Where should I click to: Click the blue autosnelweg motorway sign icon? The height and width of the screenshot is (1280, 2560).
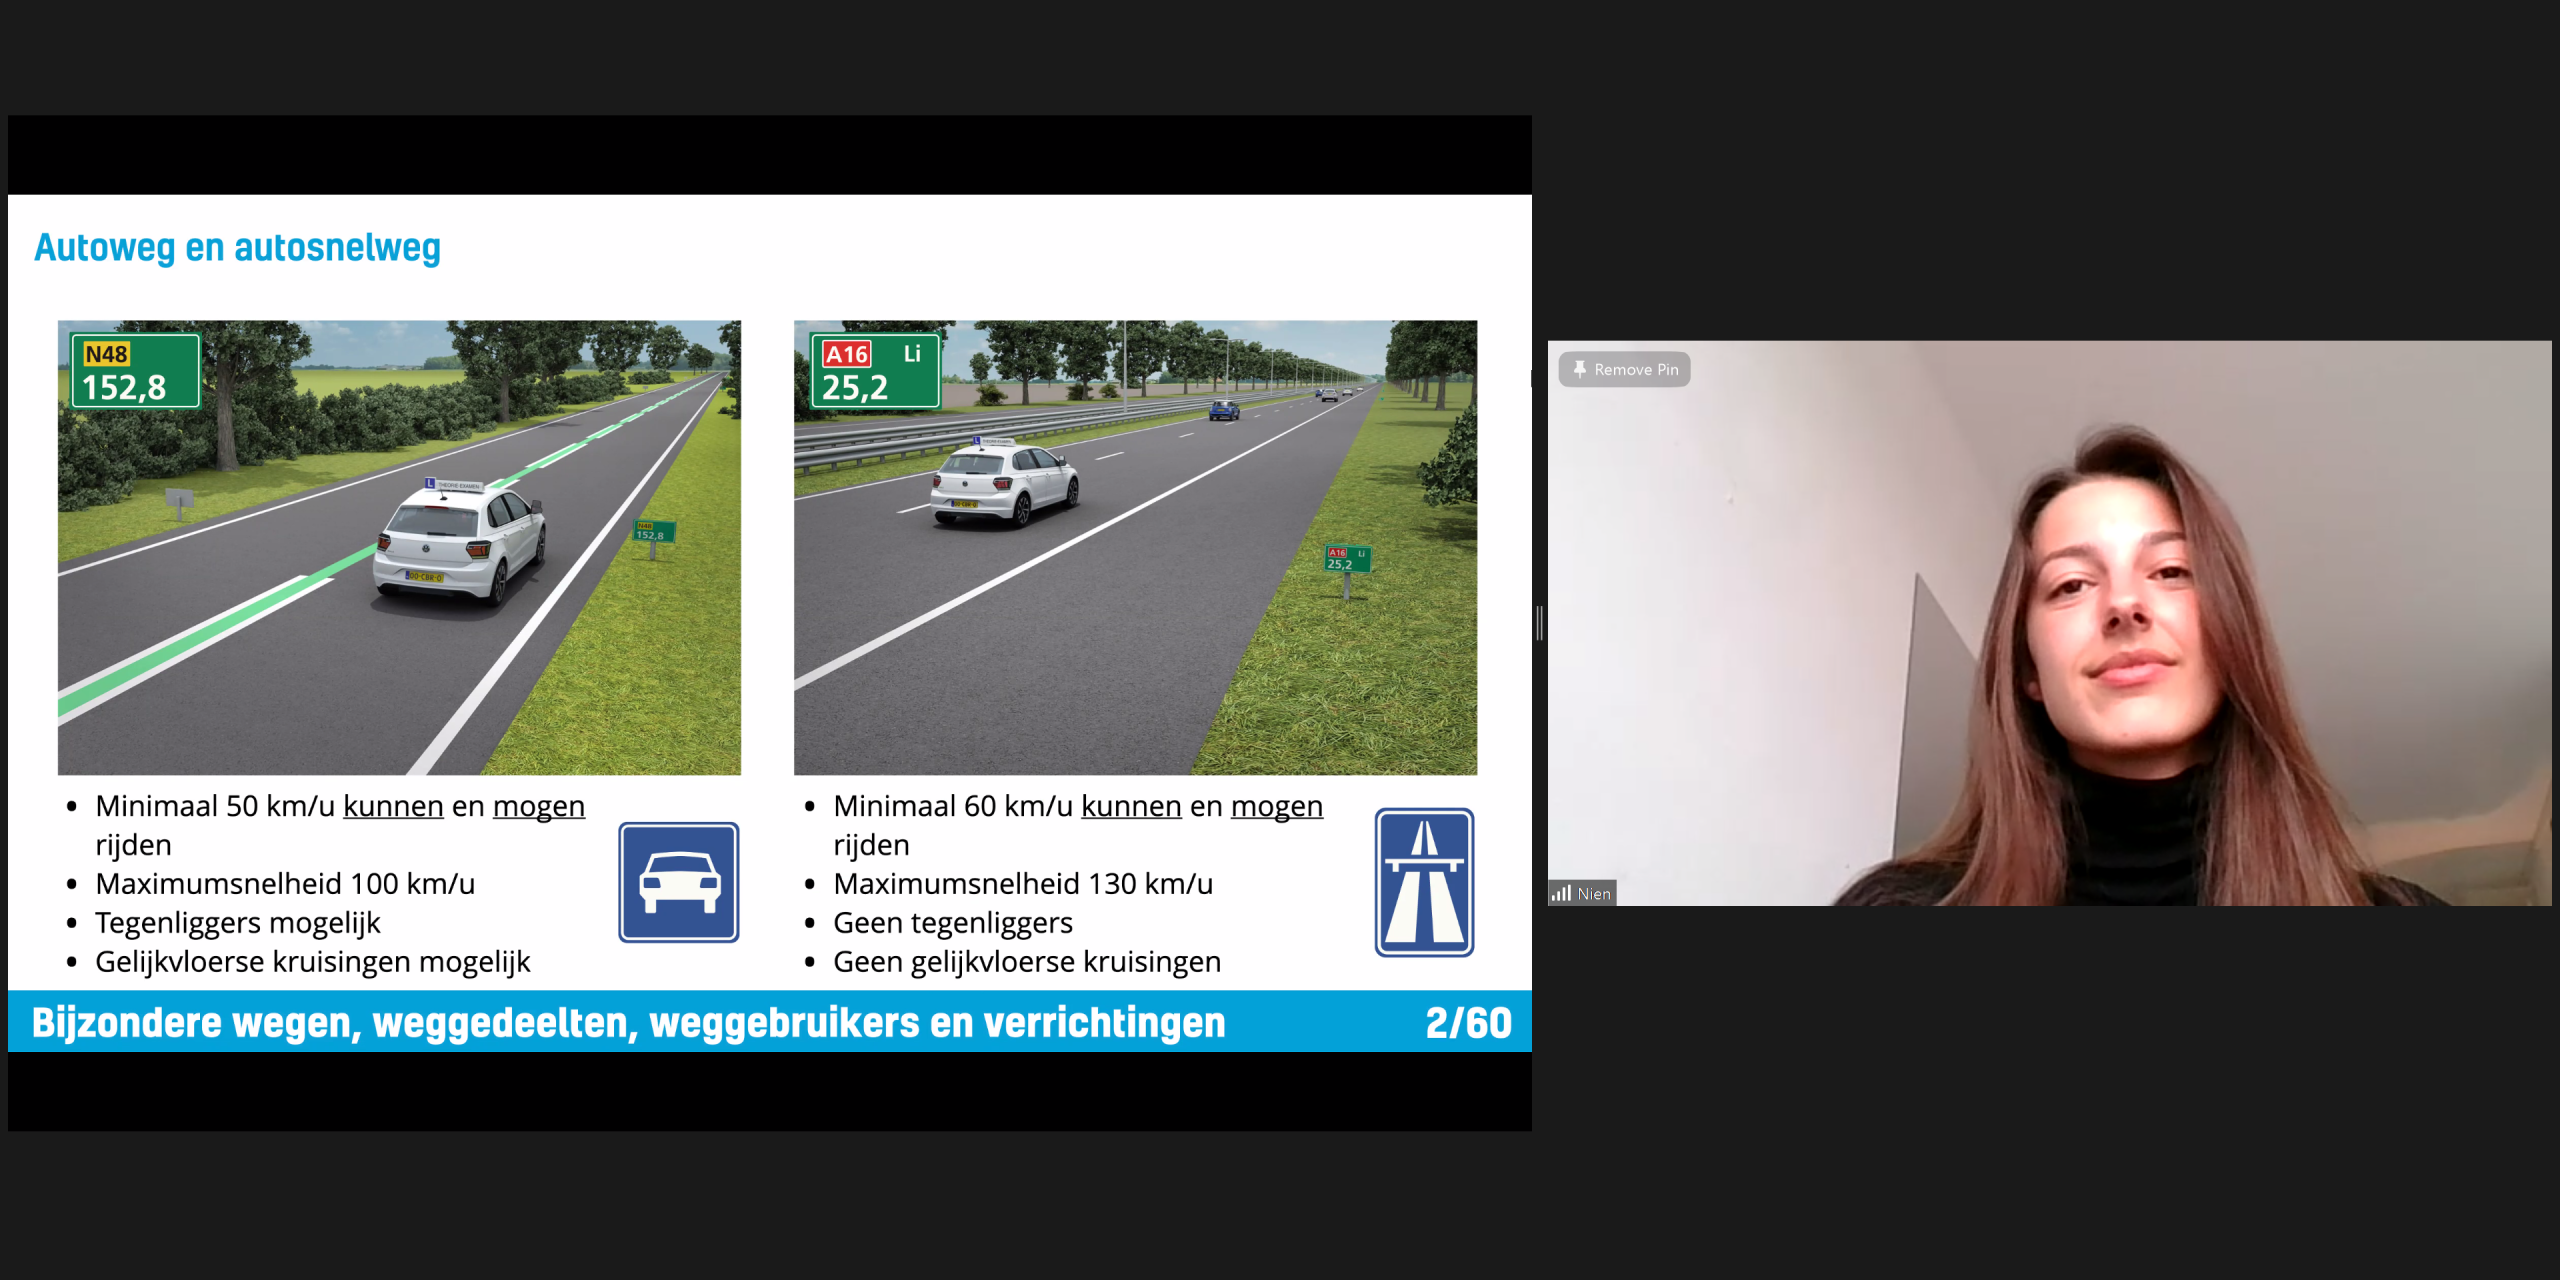click(x=1424, y=882)
